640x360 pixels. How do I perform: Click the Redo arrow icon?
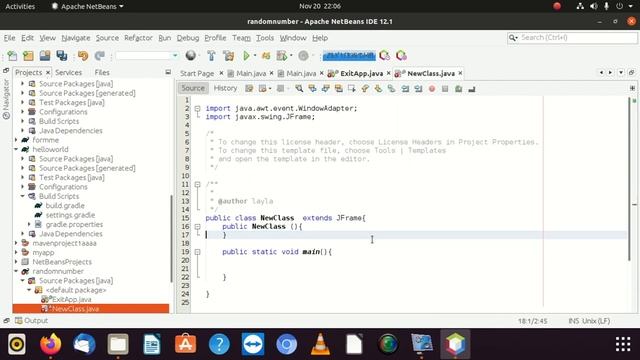pos(100,56)
